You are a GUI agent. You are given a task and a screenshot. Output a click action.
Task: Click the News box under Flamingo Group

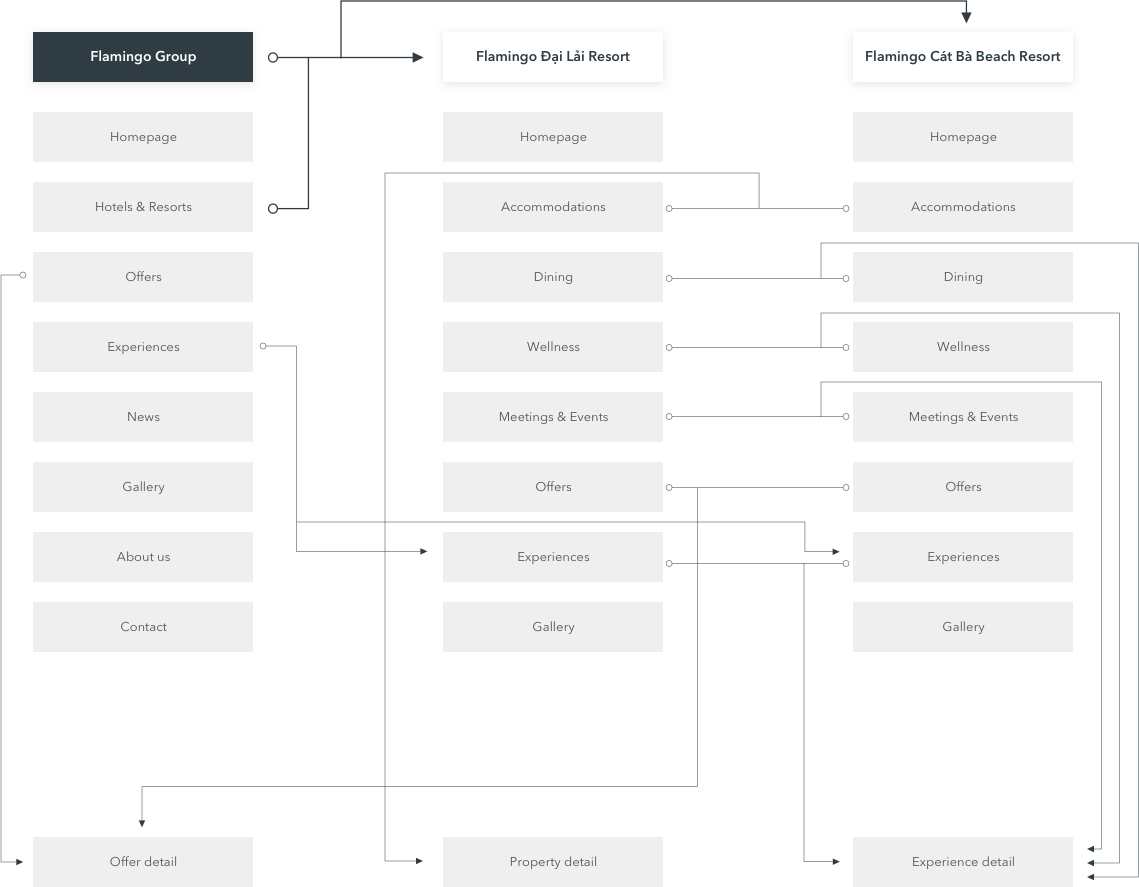[143, 417]
